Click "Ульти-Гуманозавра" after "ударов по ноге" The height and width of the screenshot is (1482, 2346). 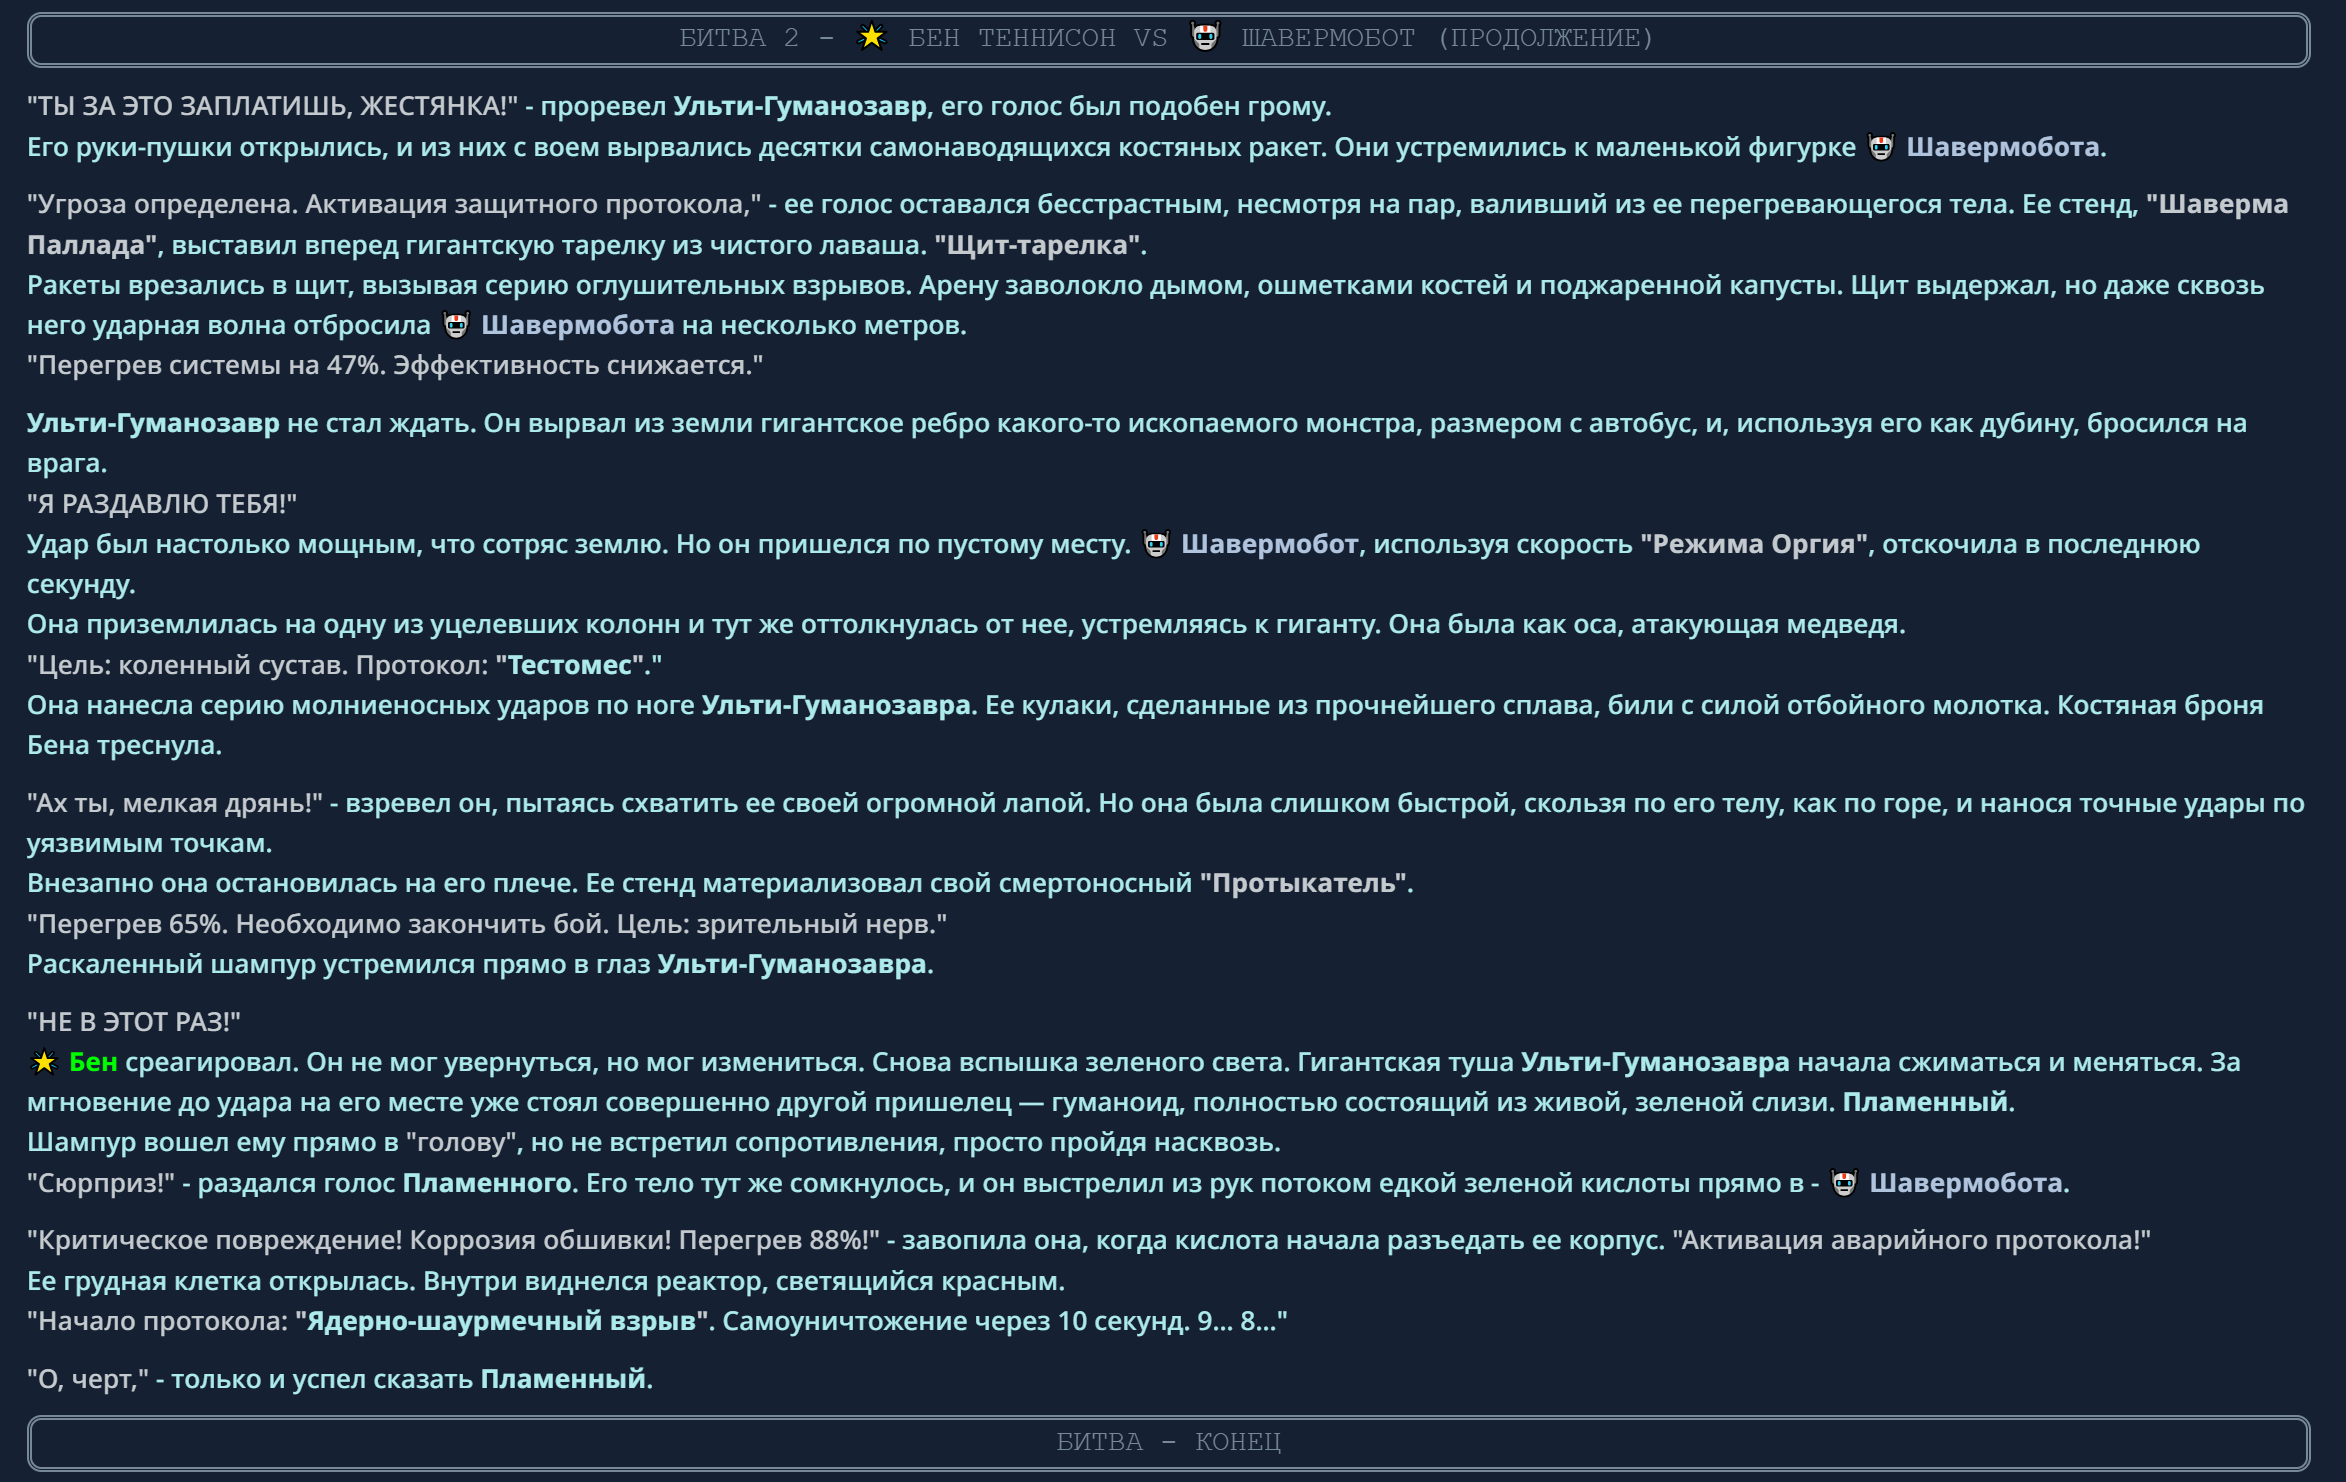(x=836, y=705)
